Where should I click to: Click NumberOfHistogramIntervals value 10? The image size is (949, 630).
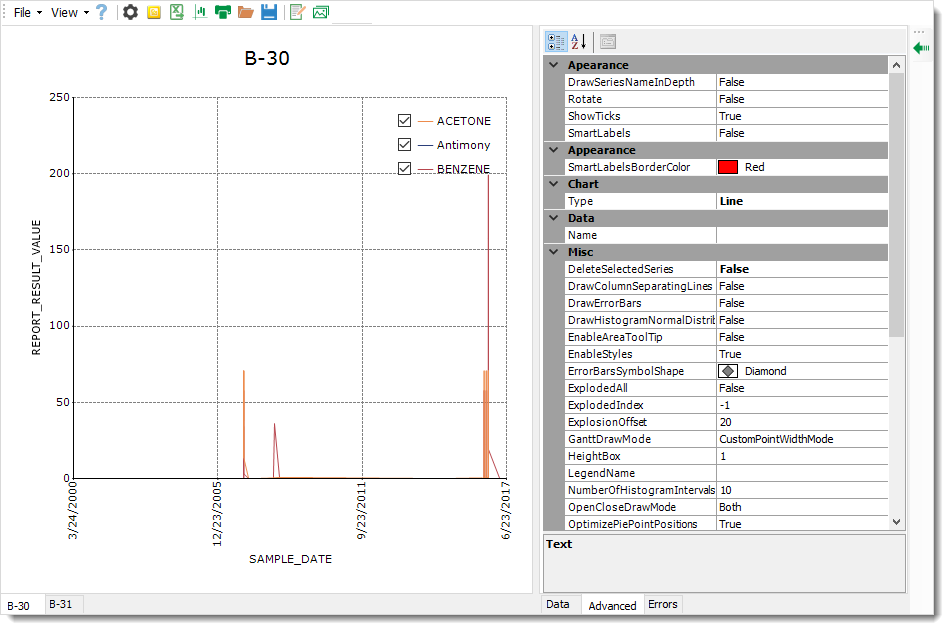pos(802,490)
